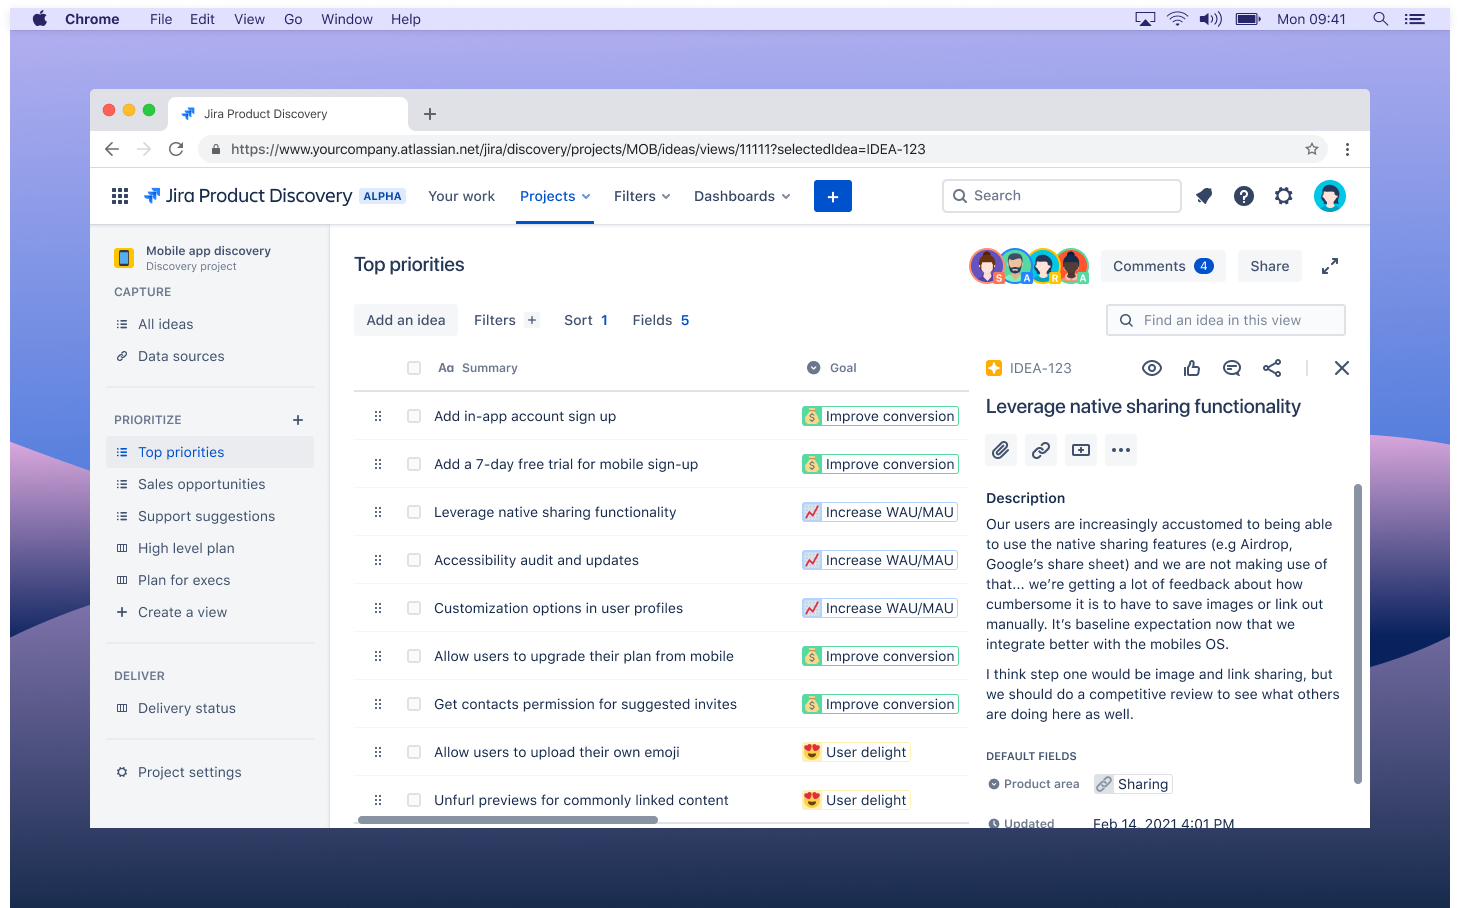Check Allow users to upload their own emoji
Screen dimensions: 1460x908
point(414,752)
